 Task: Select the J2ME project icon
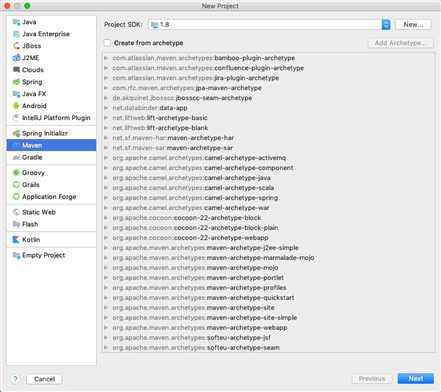tap(16, 58)
